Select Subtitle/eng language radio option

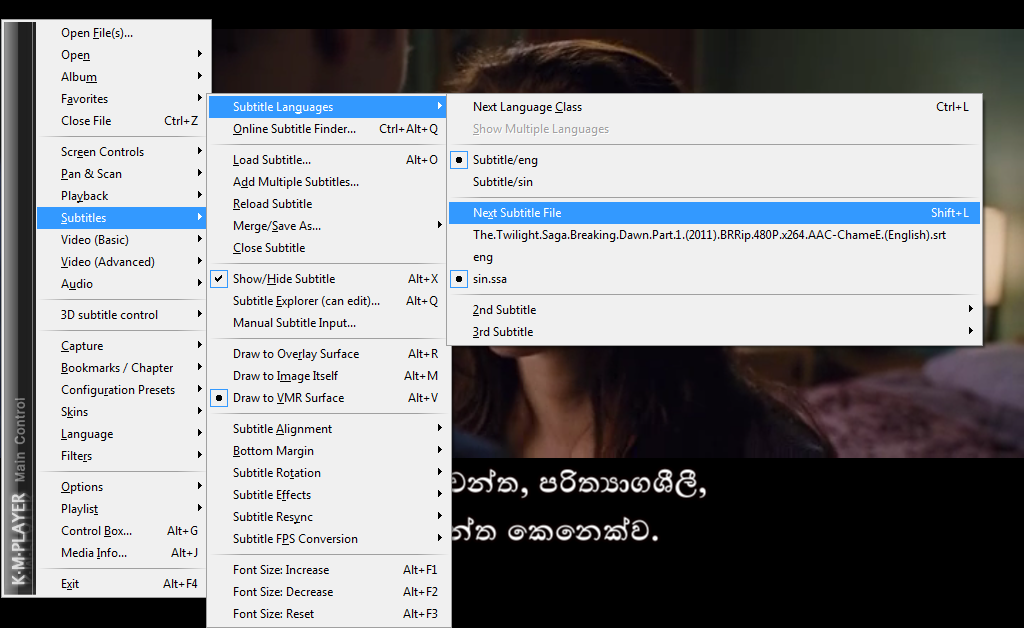click(x=459, y=160)
